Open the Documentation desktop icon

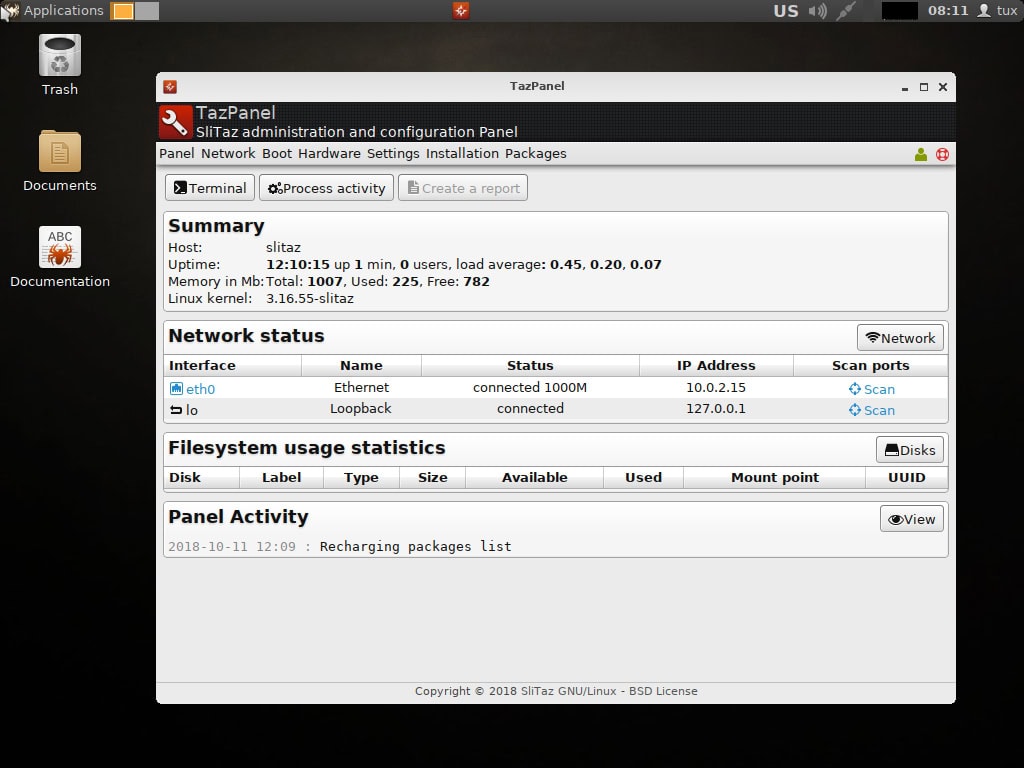pos(59,248)
